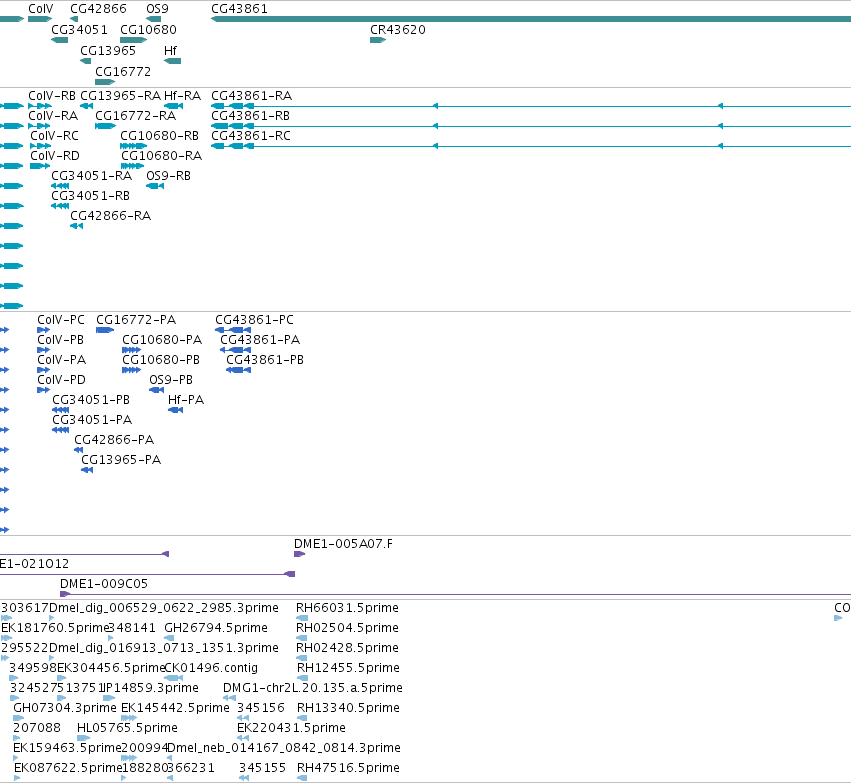The height and width of the screenshot is (783, 851).
Task: Select the Hf gene feature
Action: 173,61
